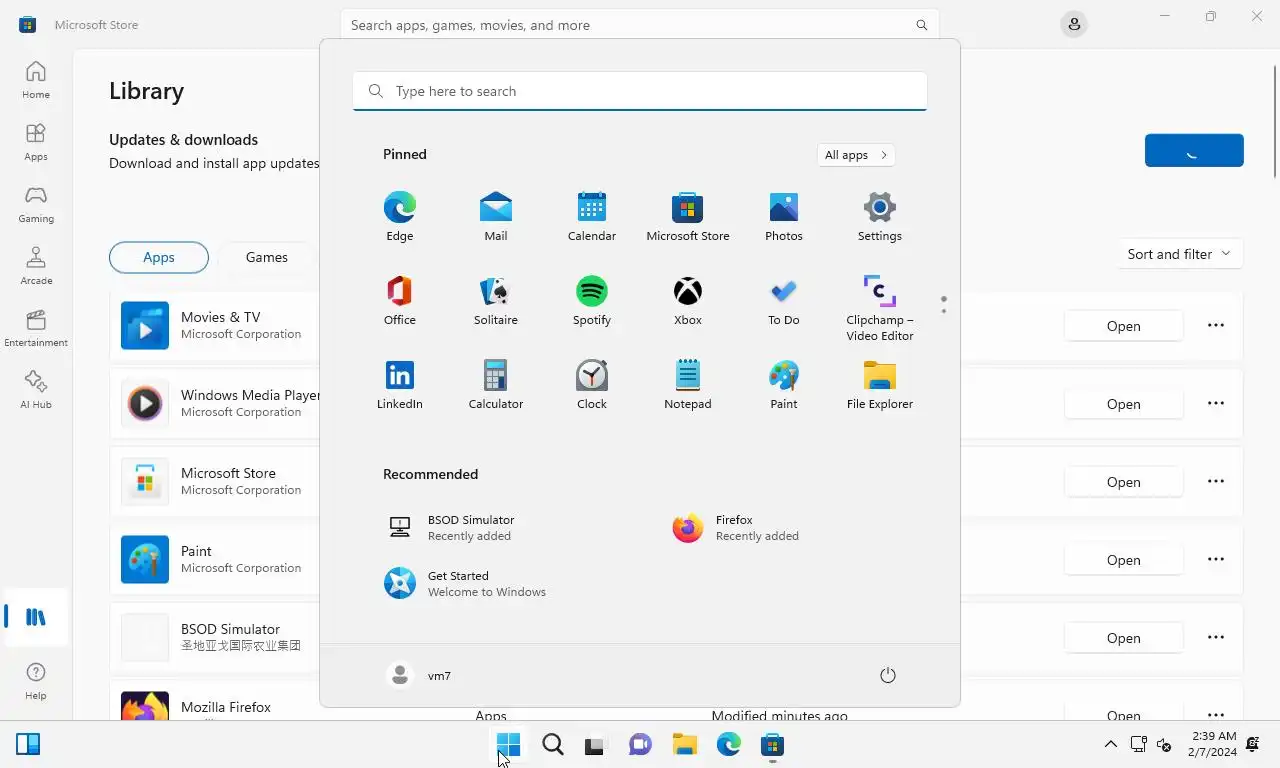Open more options for Windows Media Player

coord(1216,403)
